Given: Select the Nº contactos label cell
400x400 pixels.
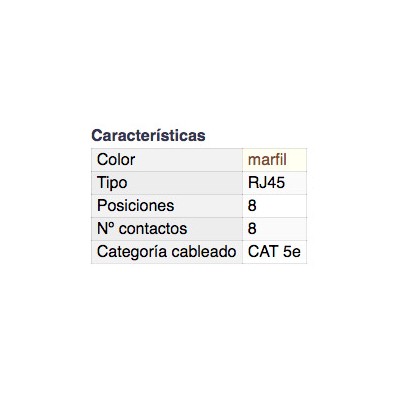Looking at the screenshot, I should [167, 229].
